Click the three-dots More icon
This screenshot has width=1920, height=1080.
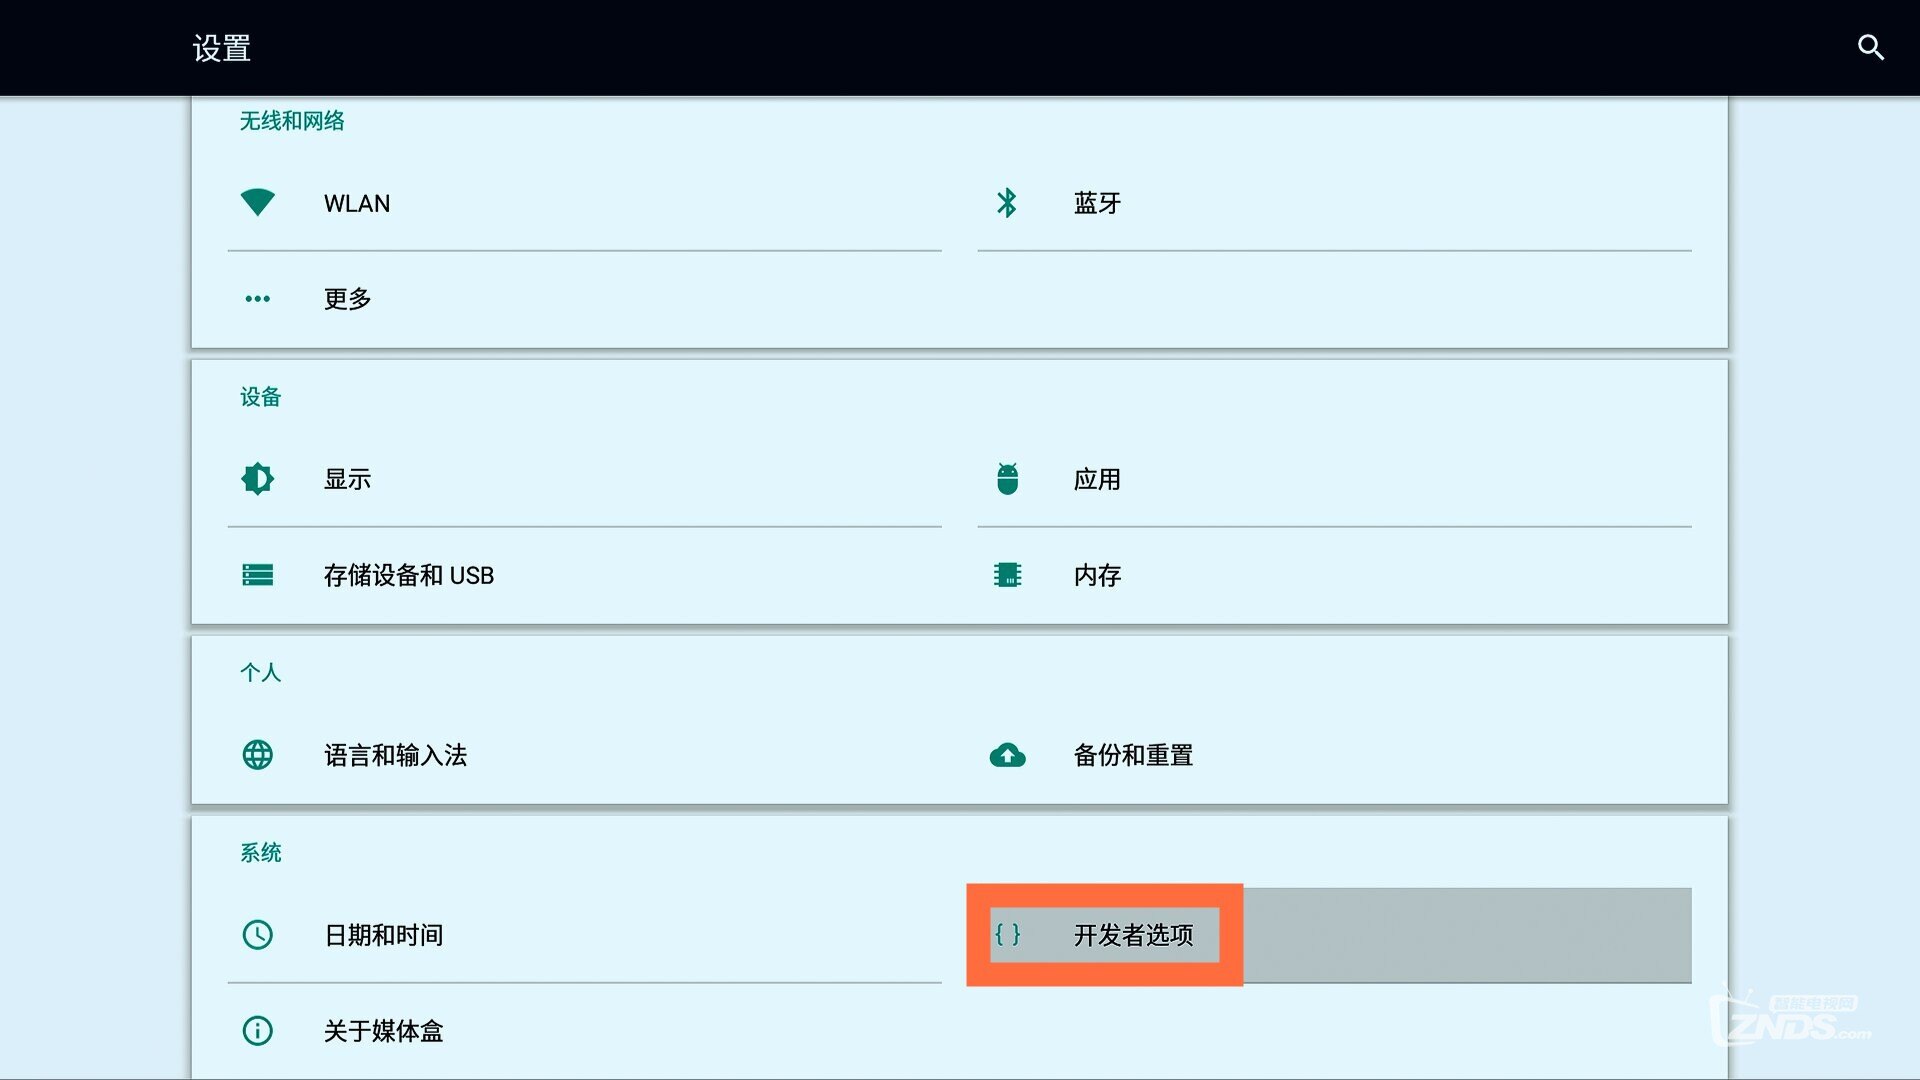tap(257, 299)
